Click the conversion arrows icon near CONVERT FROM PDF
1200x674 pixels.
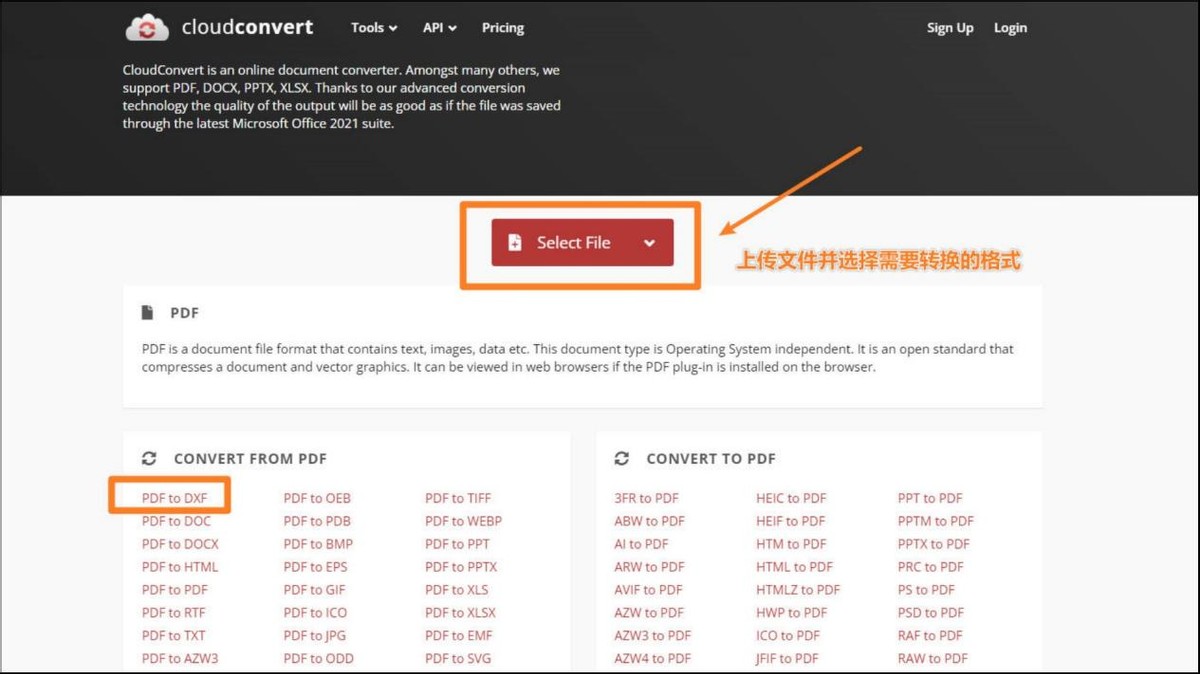coord(149,458)
